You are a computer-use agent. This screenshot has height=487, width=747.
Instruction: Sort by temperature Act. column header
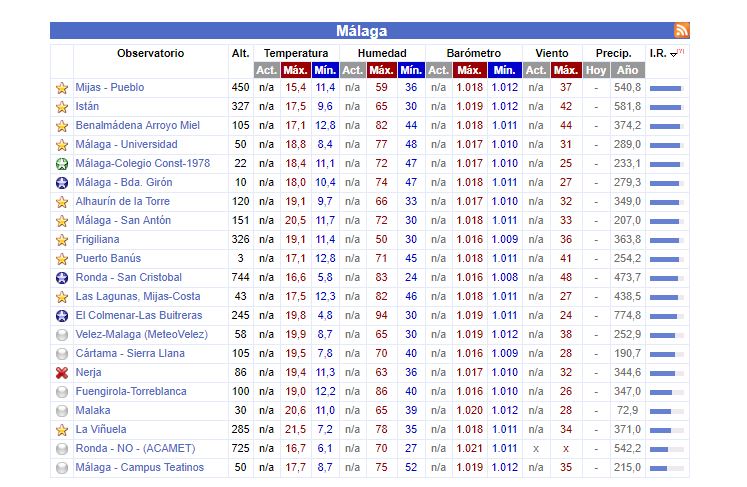tap(266, 70)
